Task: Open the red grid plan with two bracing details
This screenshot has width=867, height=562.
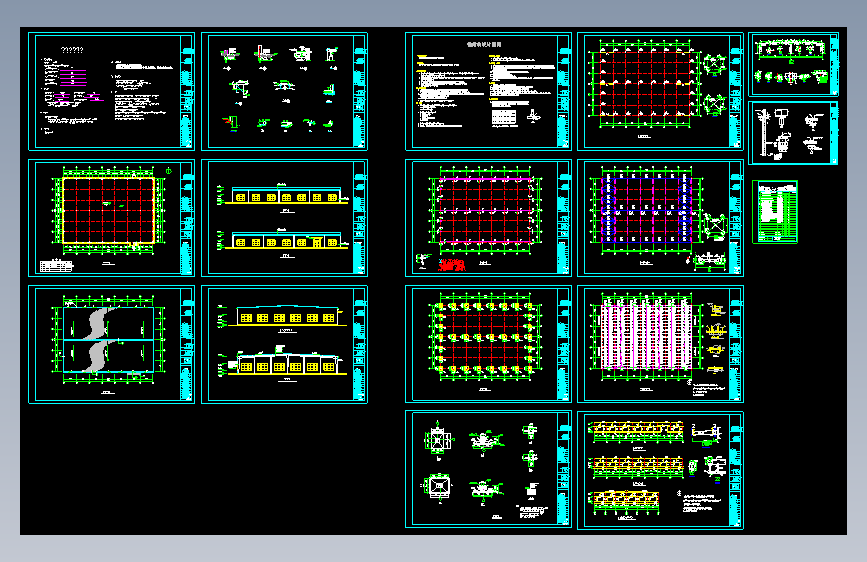Action: click(660, 91)
